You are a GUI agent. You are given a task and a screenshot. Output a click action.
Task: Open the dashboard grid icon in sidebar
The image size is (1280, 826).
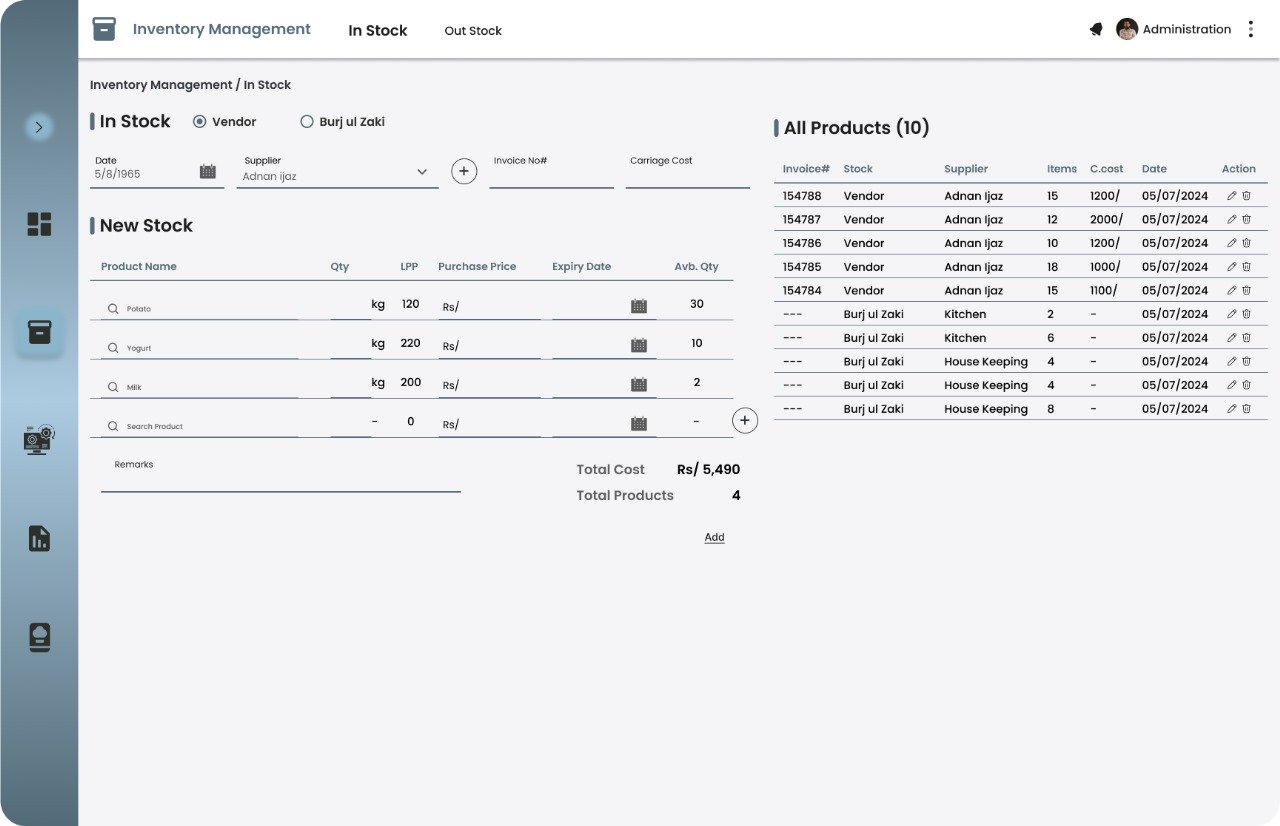pyautogui.click(x=39, y=224)
